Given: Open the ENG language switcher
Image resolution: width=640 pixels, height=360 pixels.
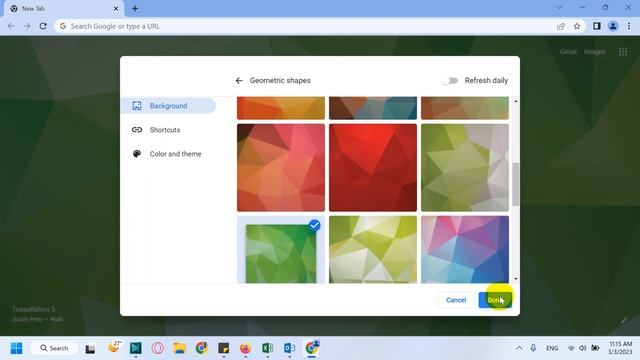Looking at the screenshot, I should [x=552, y=348].
